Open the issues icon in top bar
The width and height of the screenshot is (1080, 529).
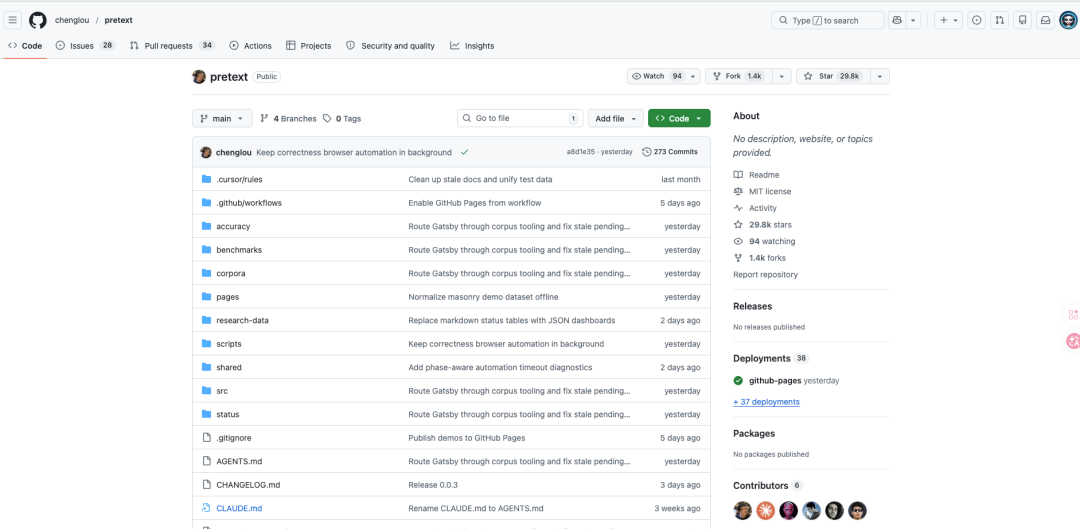point(977,20)
